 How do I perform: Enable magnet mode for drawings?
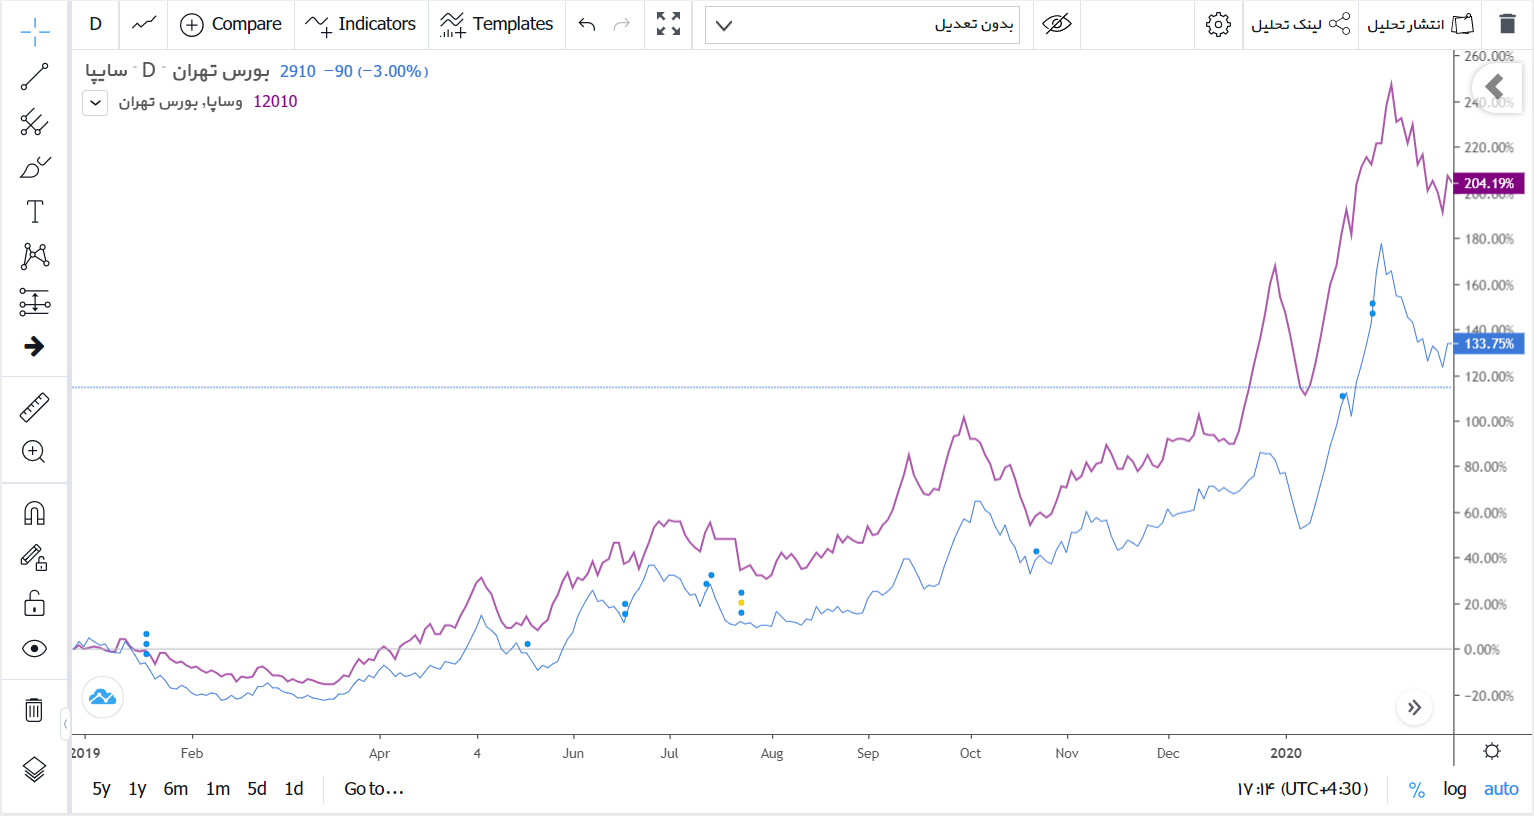click(x=34, y=514)
